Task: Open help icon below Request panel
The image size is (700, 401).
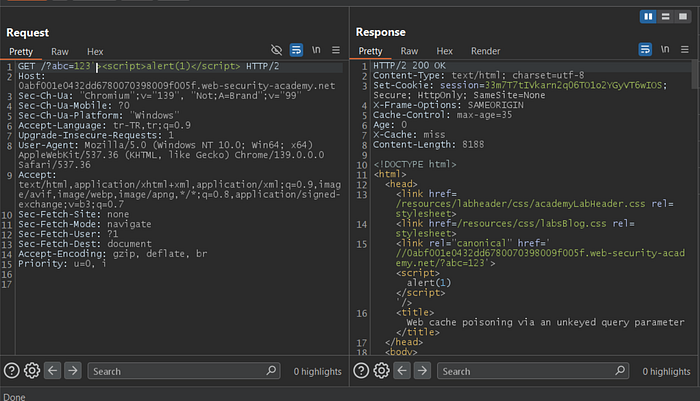Action: 12,371
